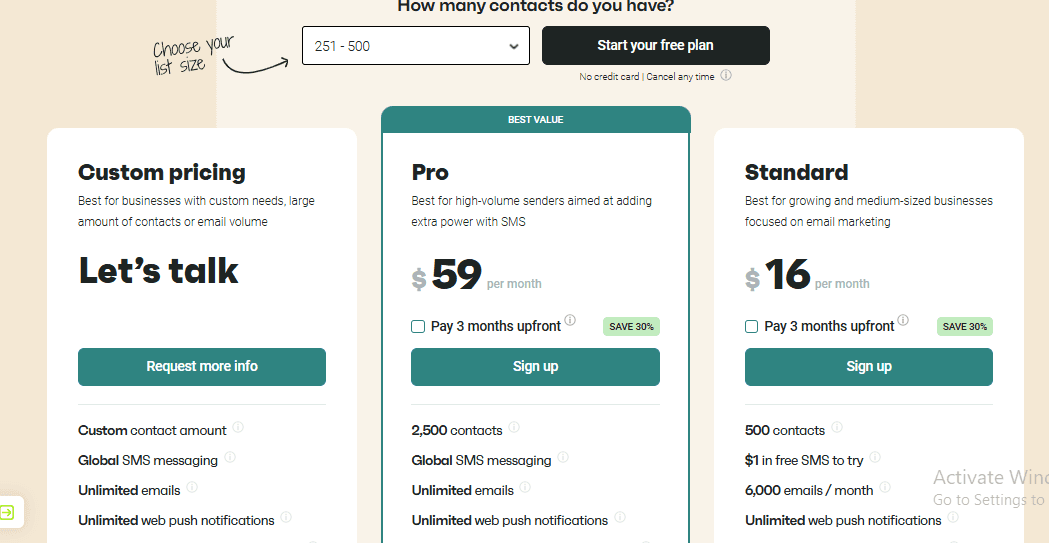Sign up for the Standard plan
This screenshot has height=543, width=1049.
pyautogui.click(x=868, y=366)
